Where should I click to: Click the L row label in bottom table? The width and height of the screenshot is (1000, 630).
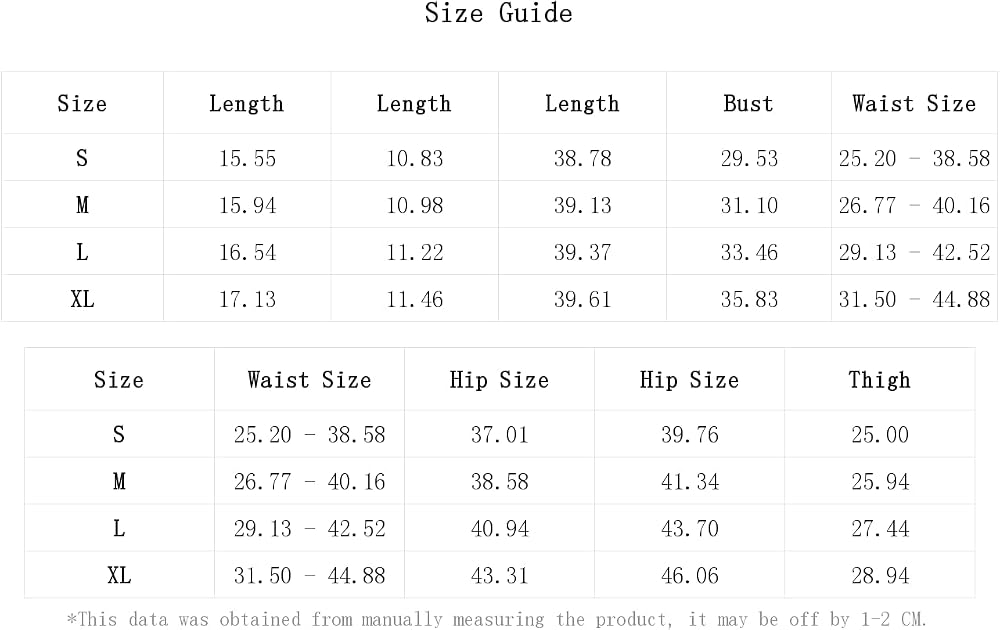pos(119,529)
